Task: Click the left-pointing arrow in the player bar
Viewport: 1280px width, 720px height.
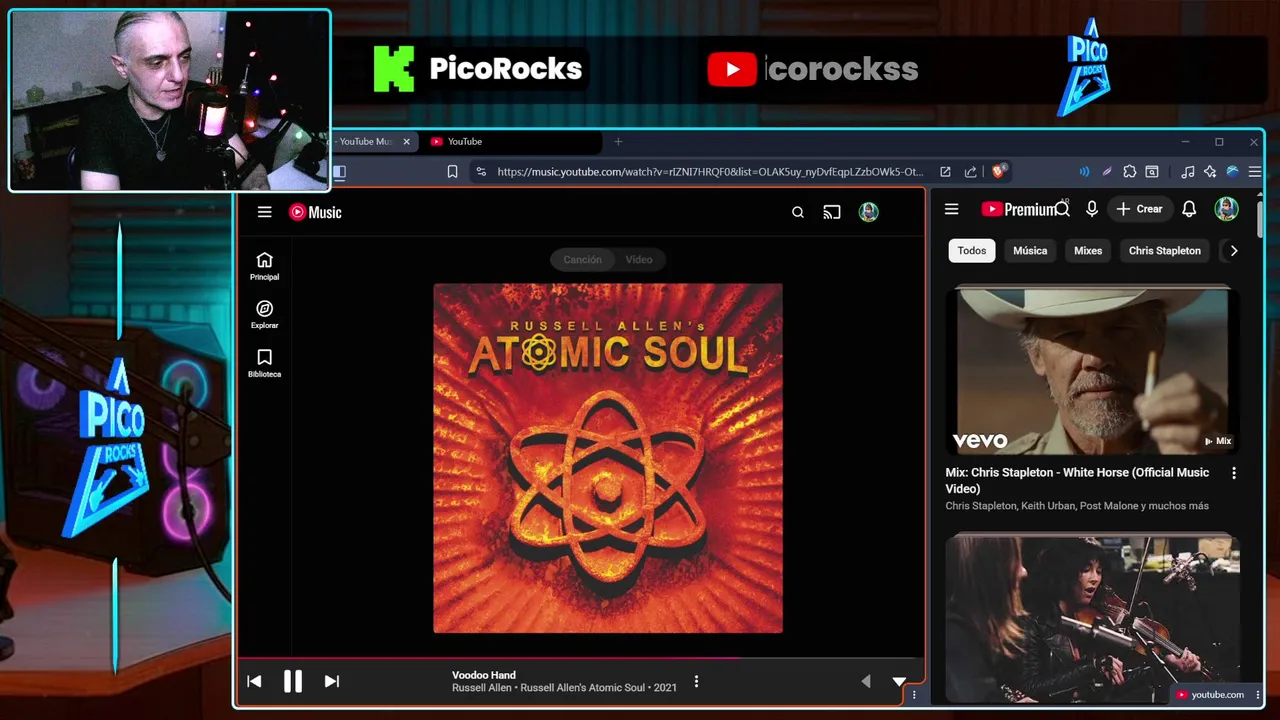Action: [x=866, y=681]
